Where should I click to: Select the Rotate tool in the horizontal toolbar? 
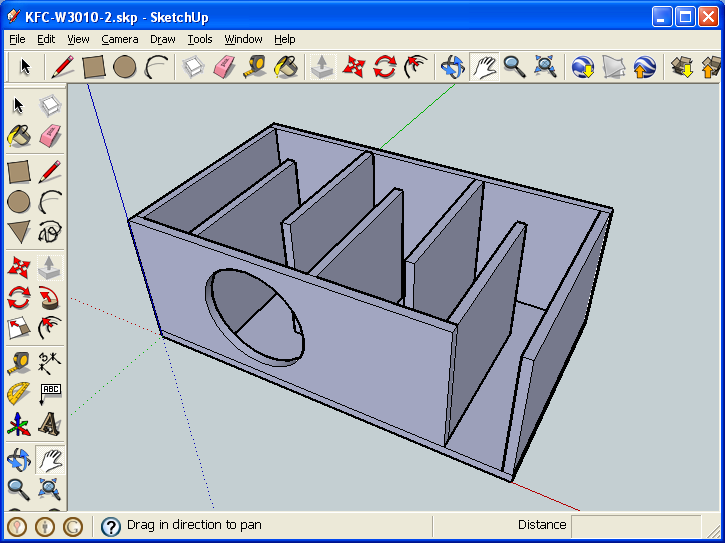pyautogui.click(x=385, y=67)
